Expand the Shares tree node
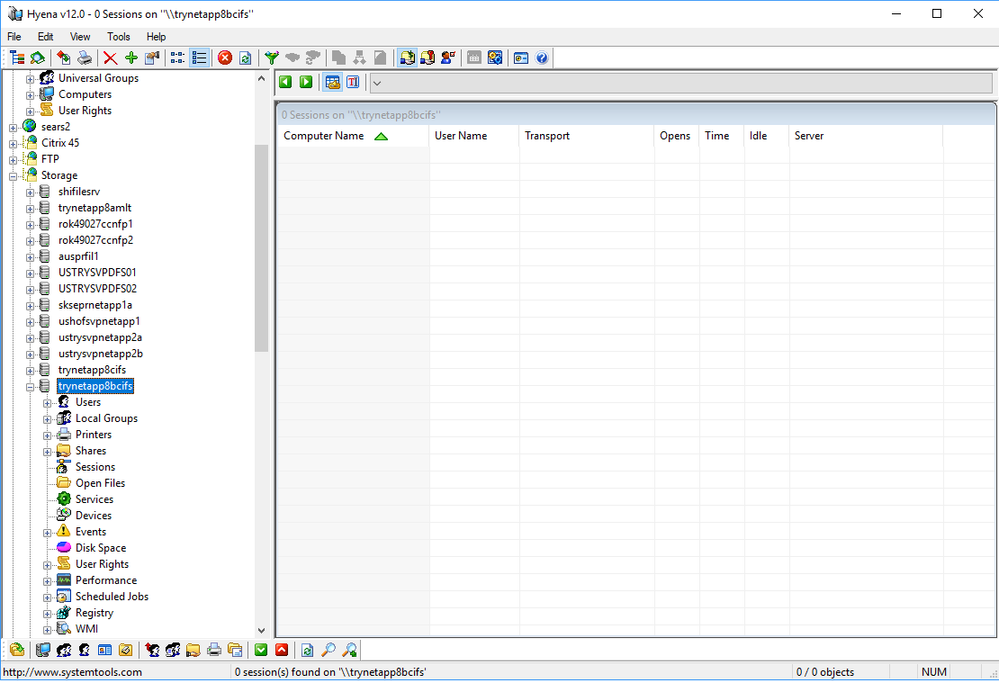999x682 pixels. (47, 451)
